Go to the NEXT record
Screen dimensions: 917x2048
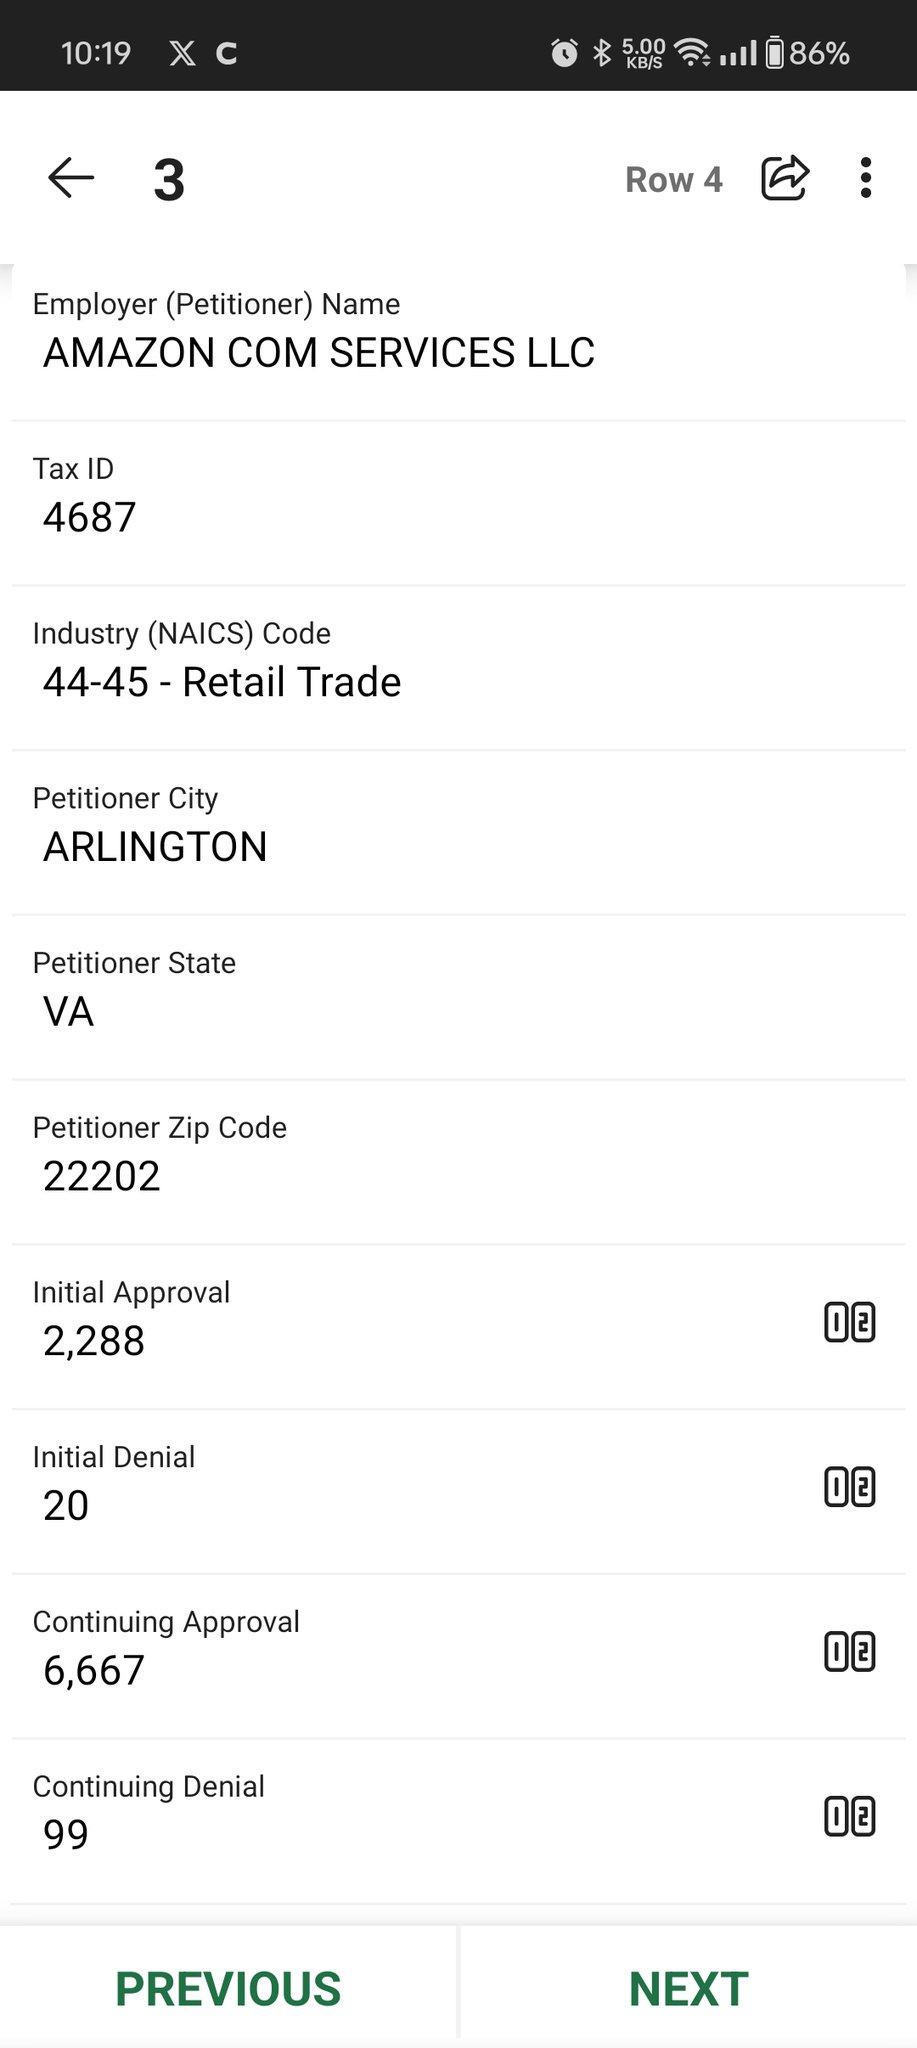[x=688, y=1989]
